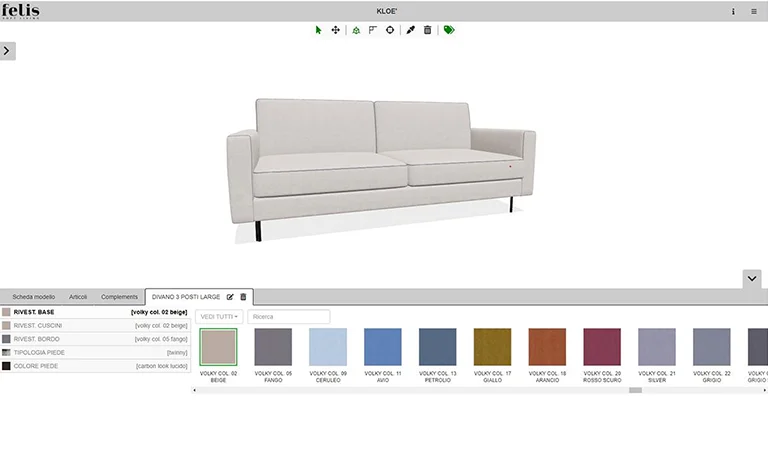Click the [volky col. 05 fango] value
This screenshot has width=768, height=453.
pos(161,339)
